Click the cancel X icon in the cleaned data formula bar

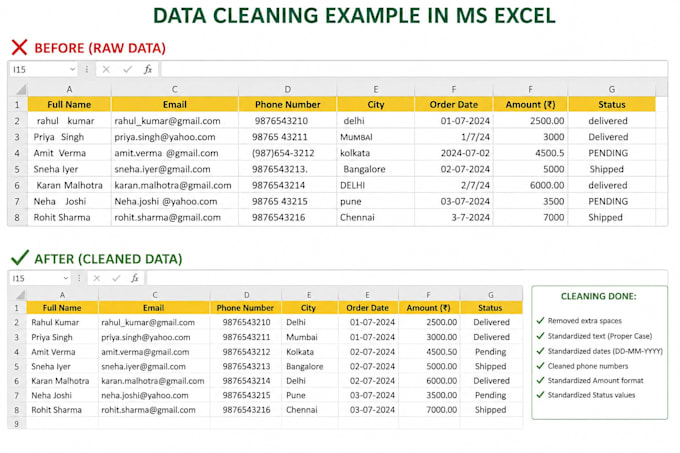point(97,278)
